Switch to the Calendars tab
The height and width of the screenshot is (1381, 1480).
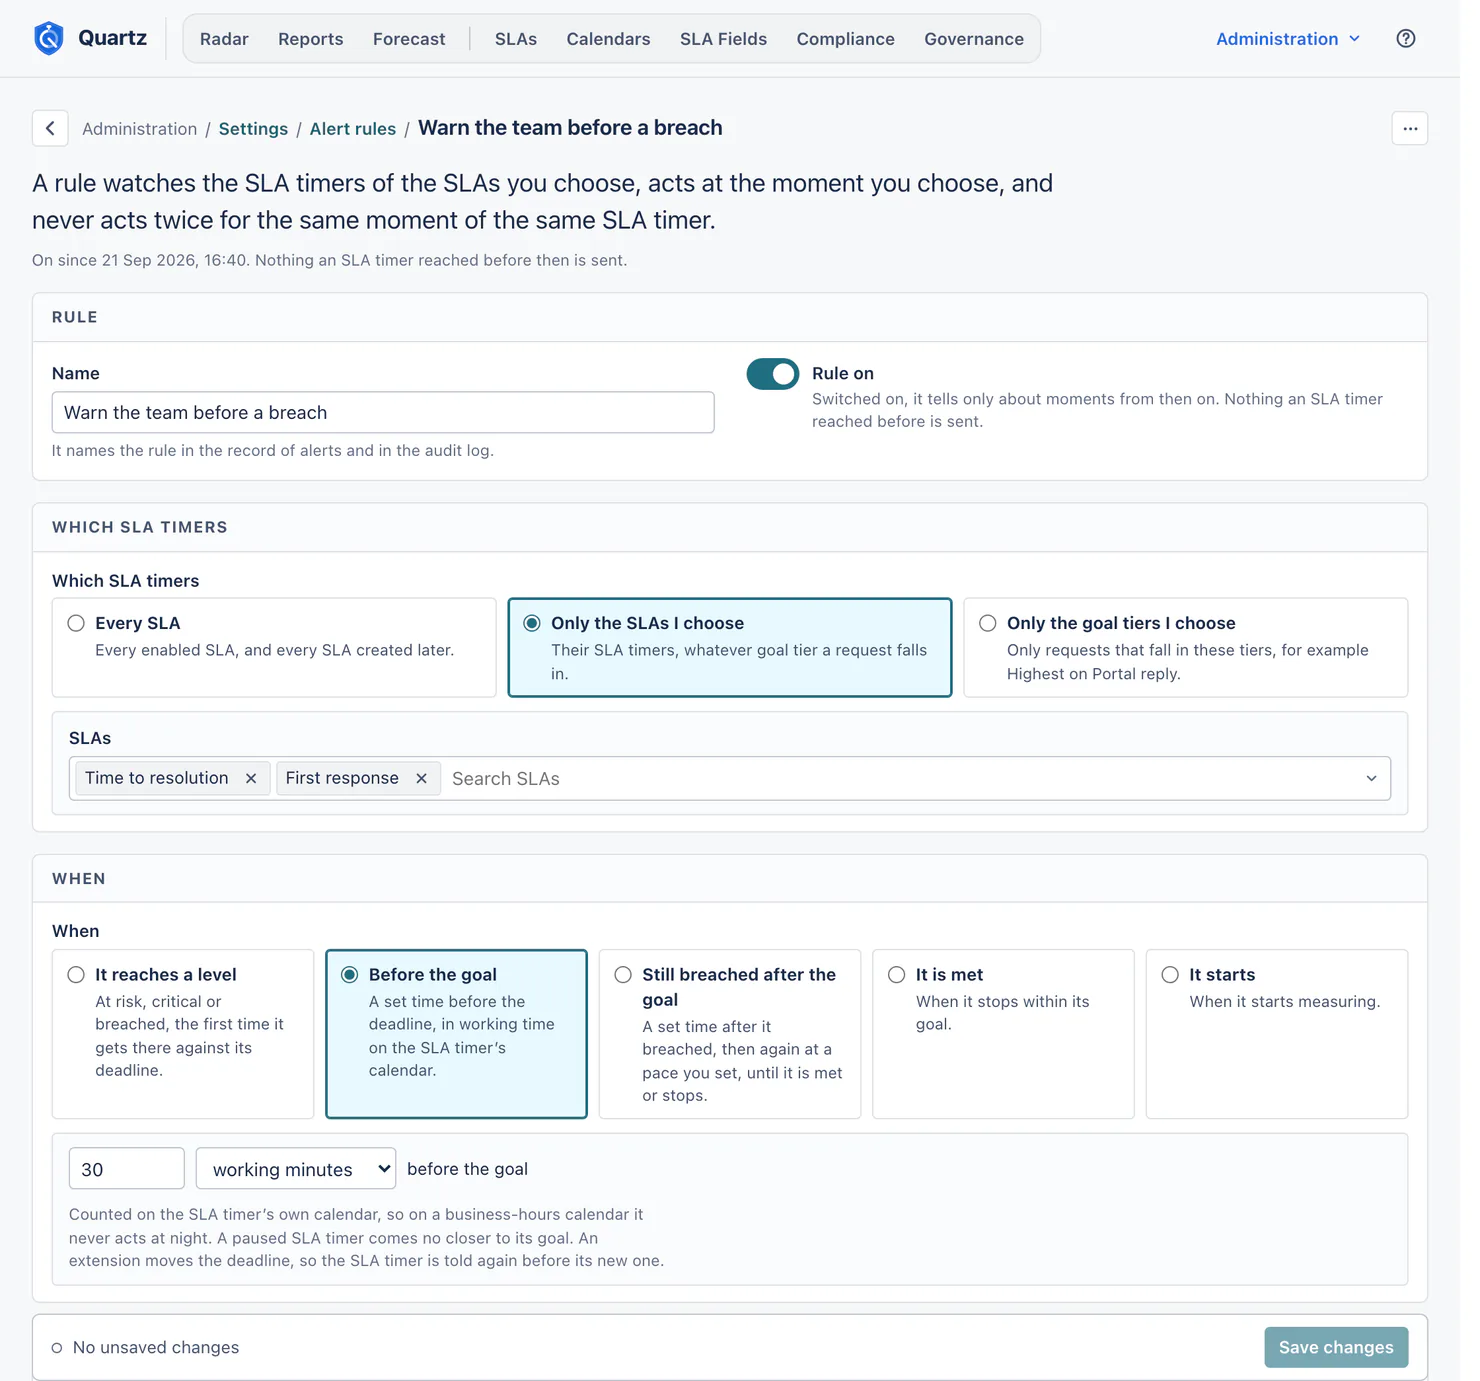[608, 39]
